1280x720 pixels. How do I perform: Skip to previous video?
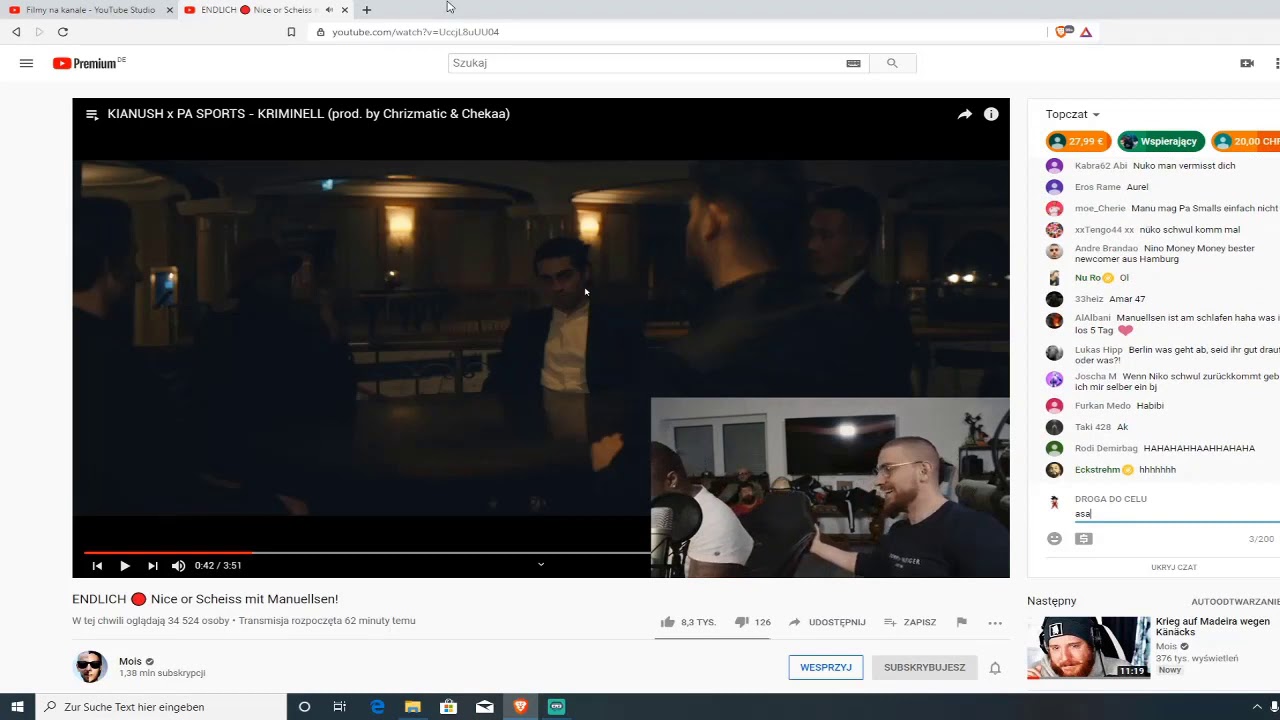coord(97,566)
